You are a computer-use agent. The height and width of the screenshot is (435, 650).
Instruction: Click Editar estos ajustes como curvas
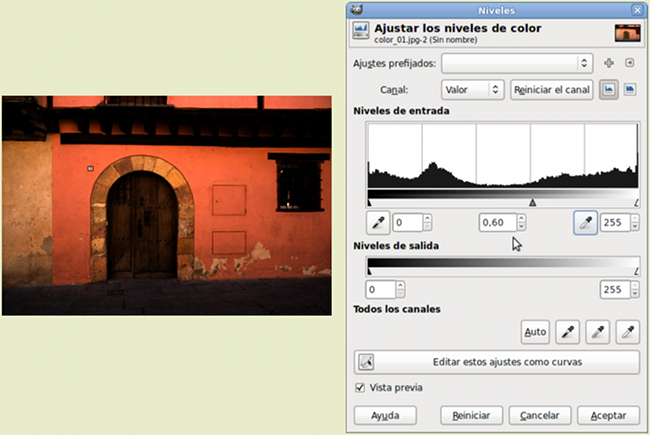(x=497, y=362)
